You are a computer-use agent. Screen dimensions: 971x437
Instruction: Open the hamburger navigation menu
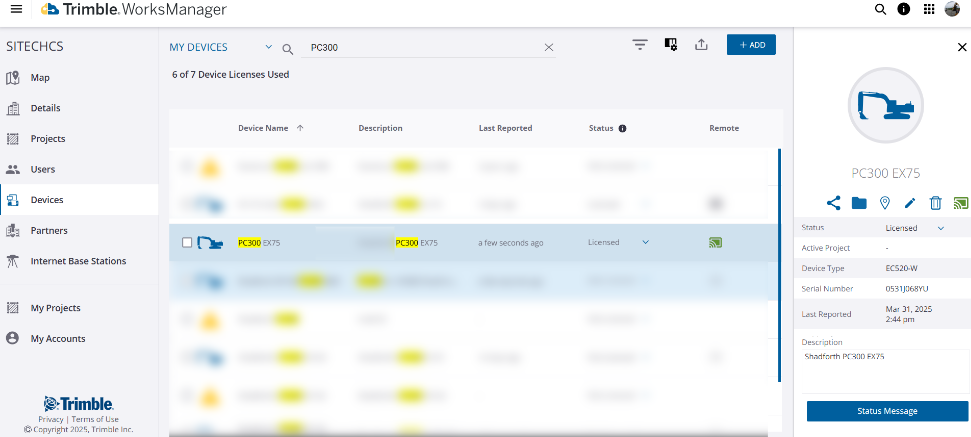pos(17,9)
